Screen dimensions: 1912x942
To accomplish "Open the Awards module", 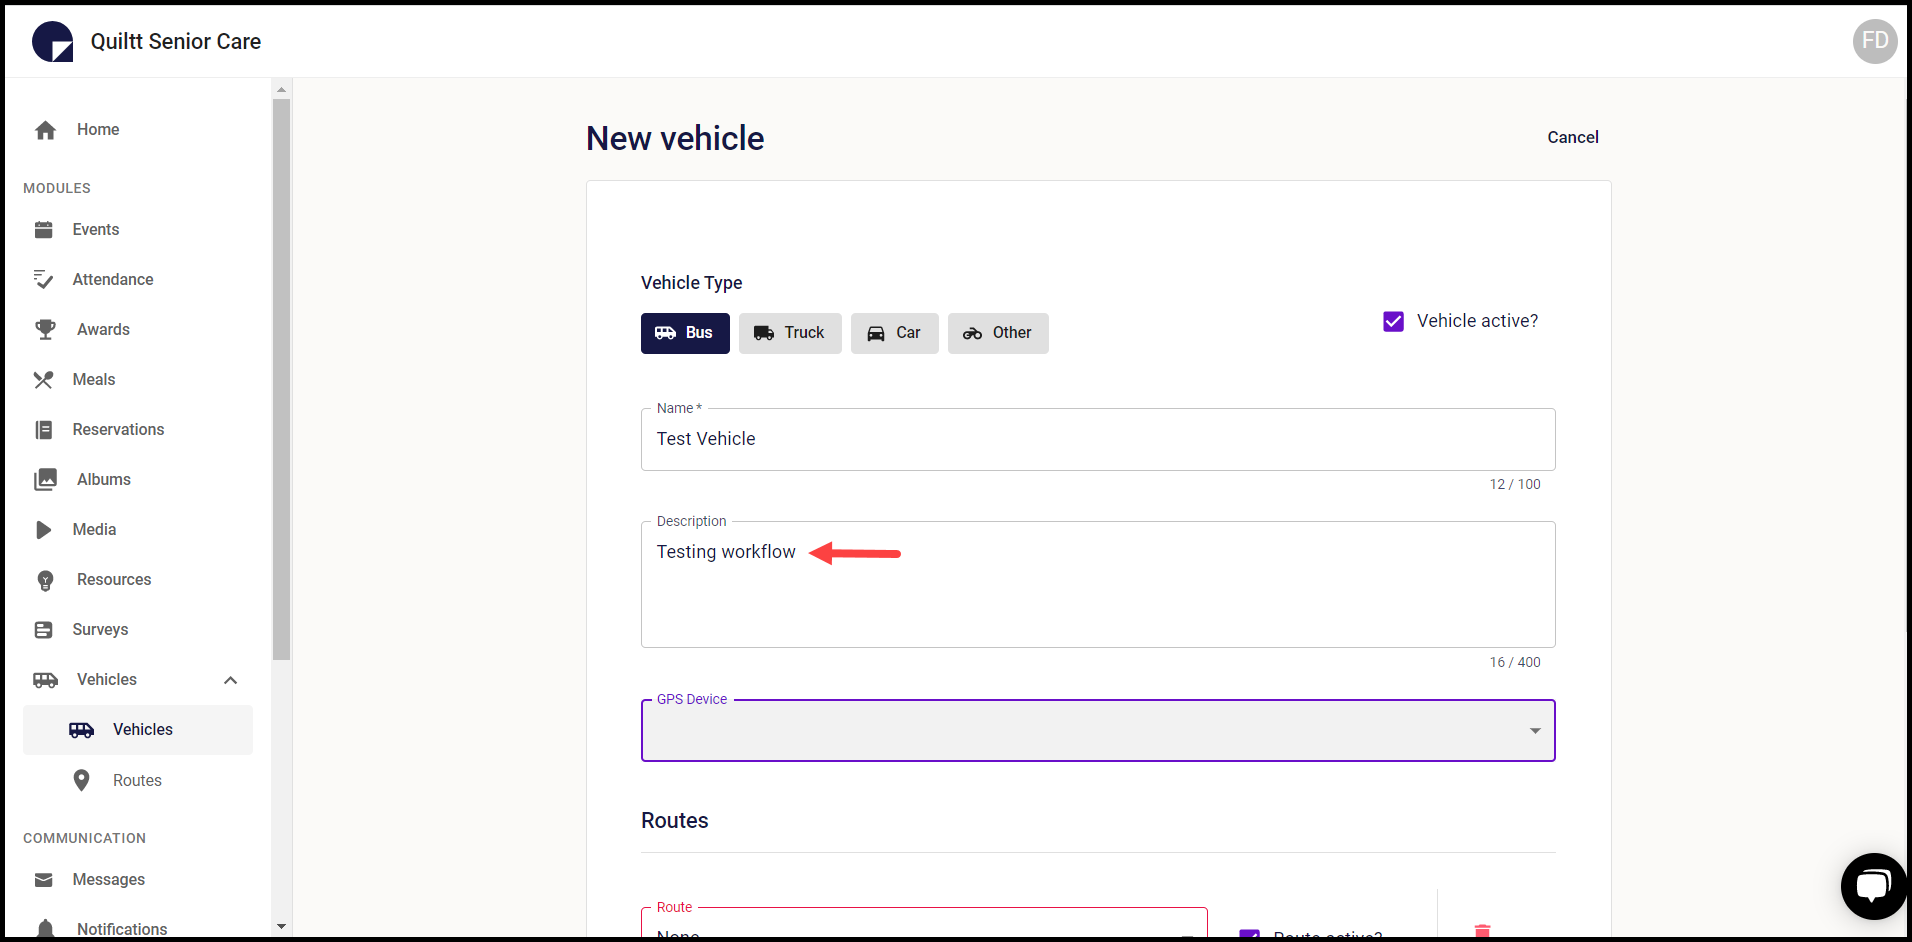I will pos(46,329).
